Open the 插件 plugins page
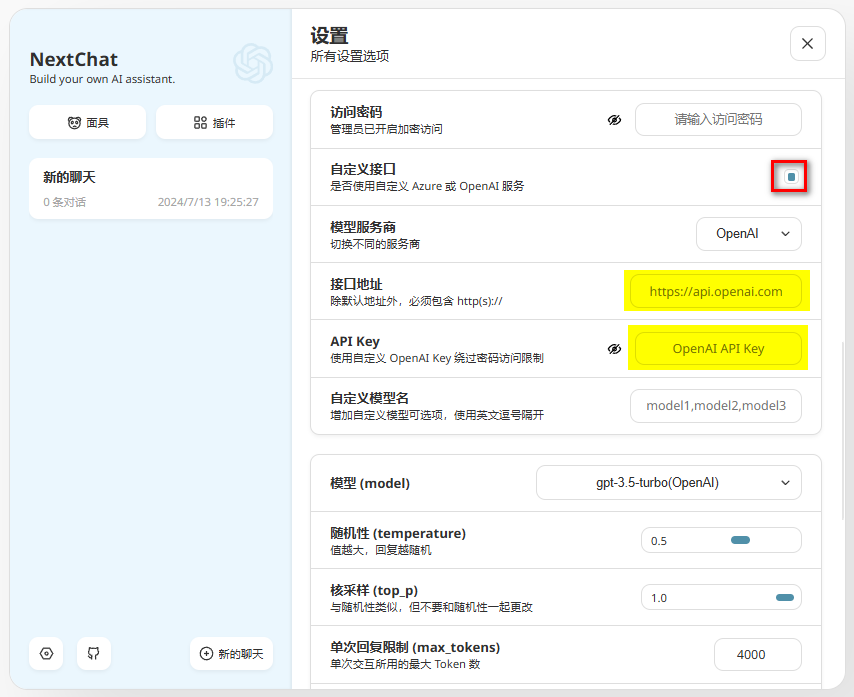854x697 pixels. [x=214, y=123]
